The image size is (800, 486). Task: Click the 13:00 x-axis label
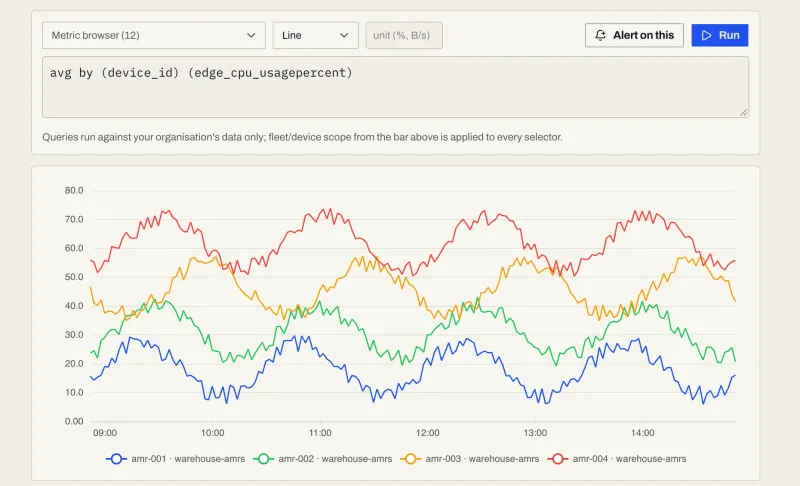point(535,433)
